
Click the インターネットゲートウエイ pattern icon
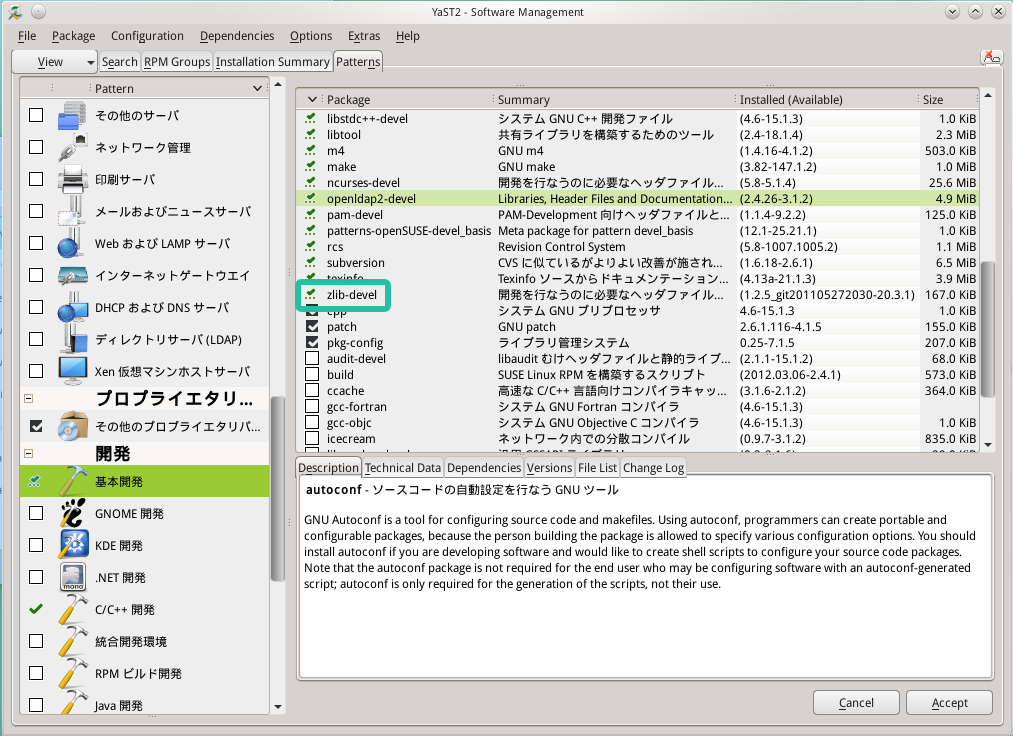click(72, 275)
